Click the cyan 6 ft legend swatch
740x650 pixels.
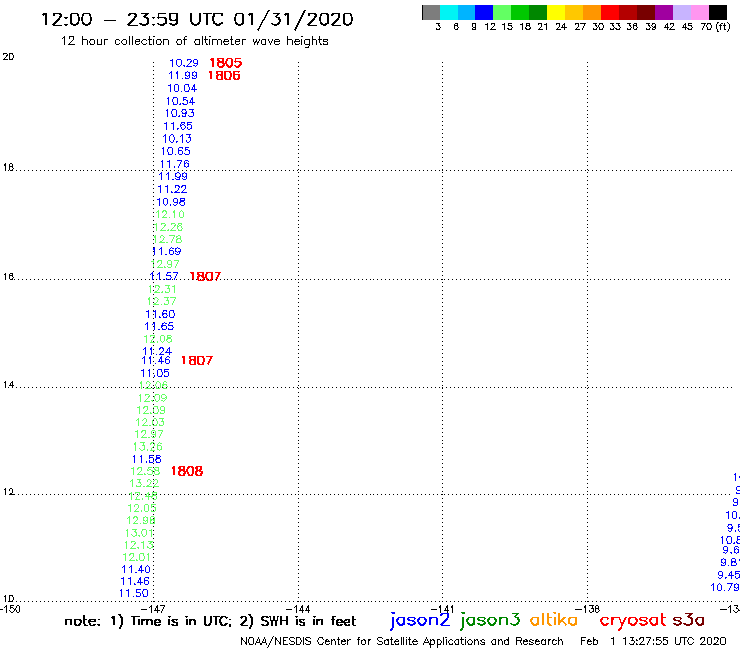(x=449, y=12)
